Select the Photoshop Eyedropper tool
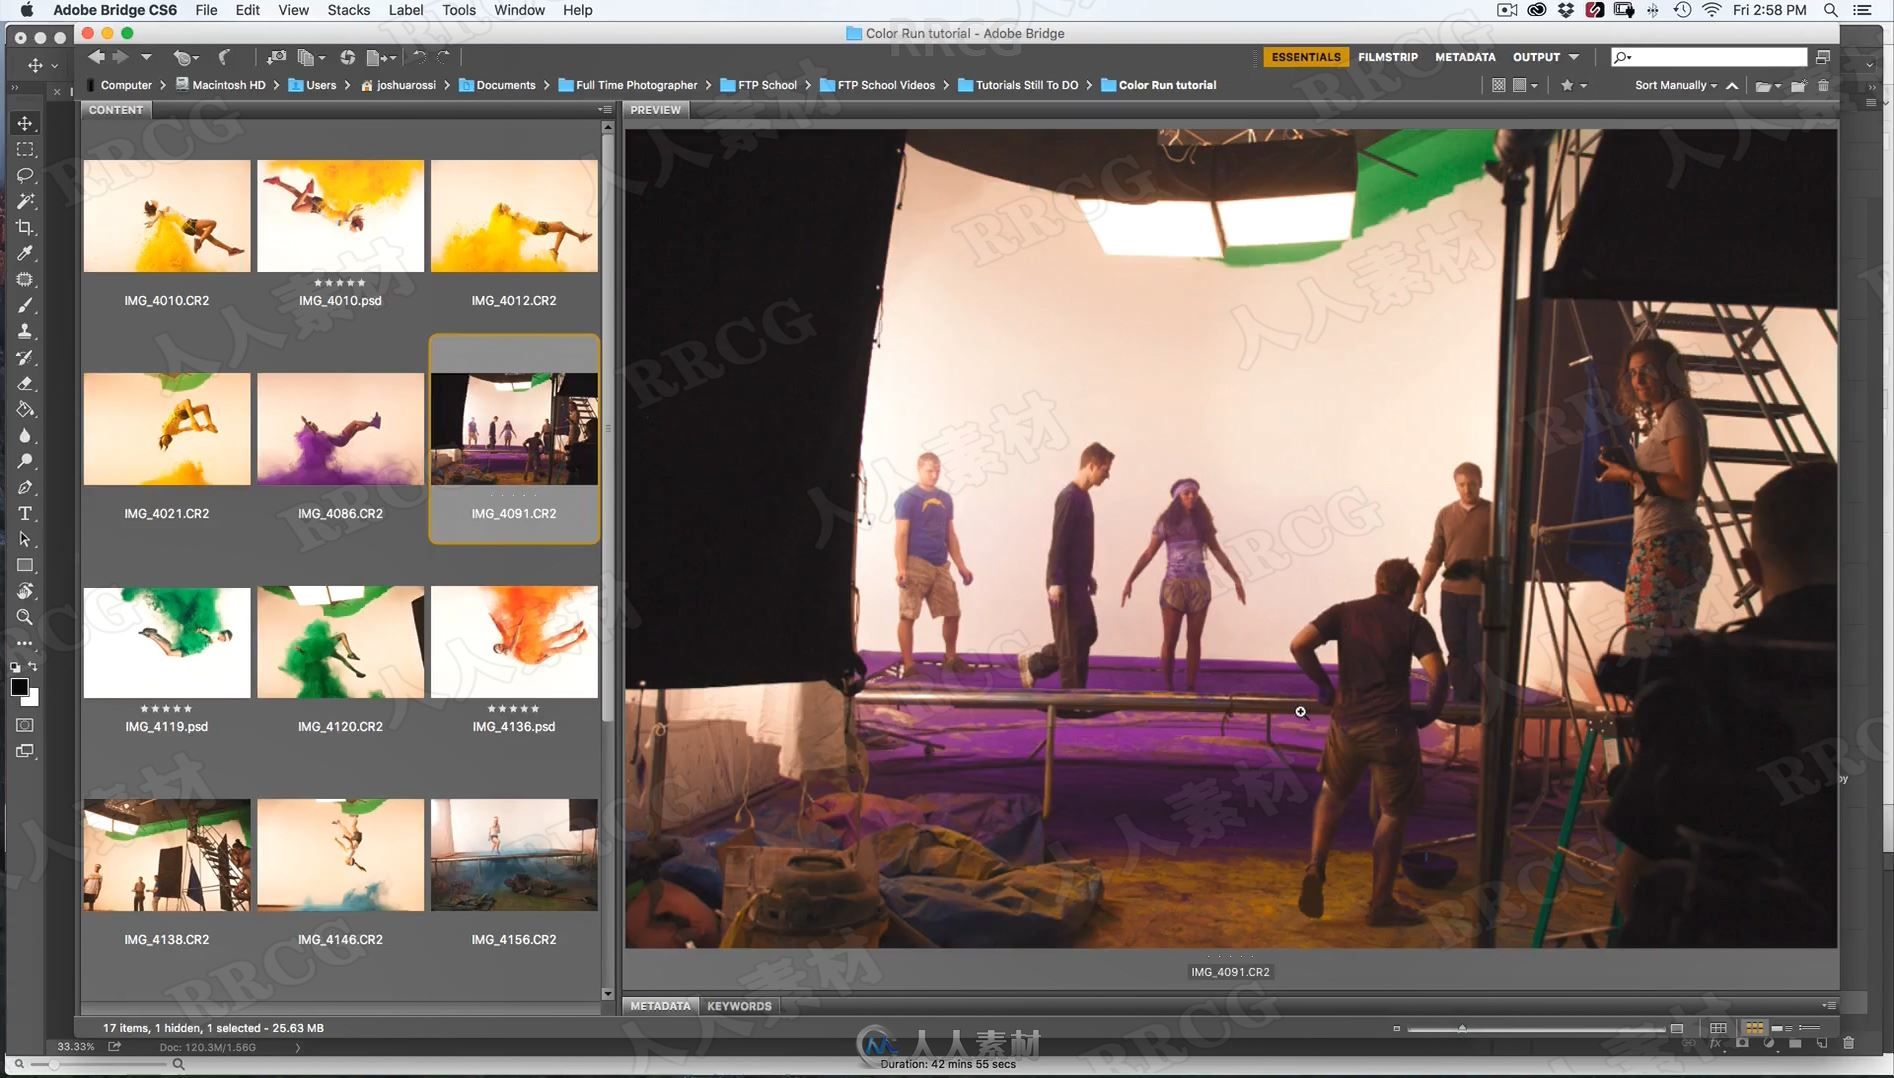Screen dimensions: 1894x1078 [x=25, y=253]
